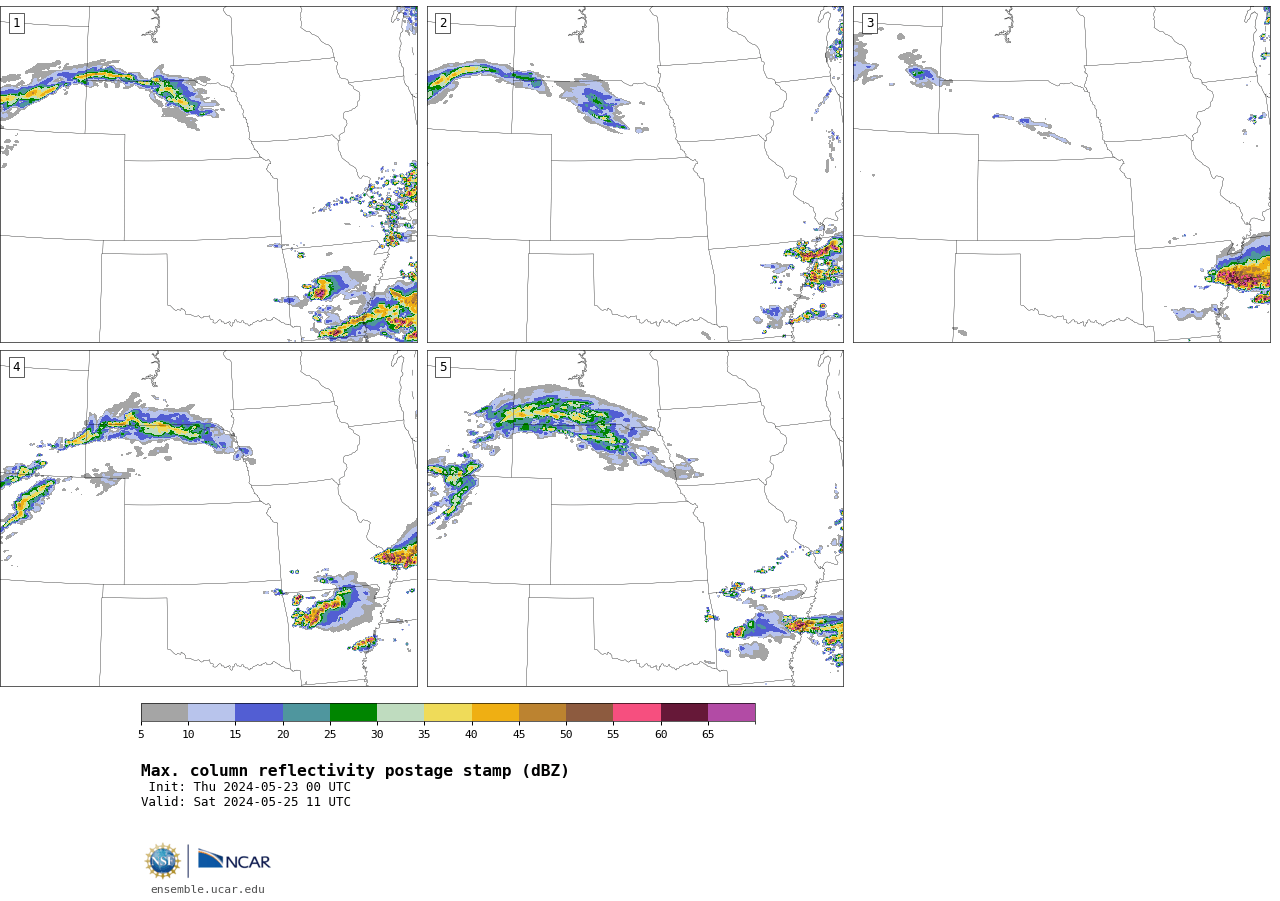Open ensemble member 4 reflectivity map
Screen dimensions: 1280x901
pos(208,518)
